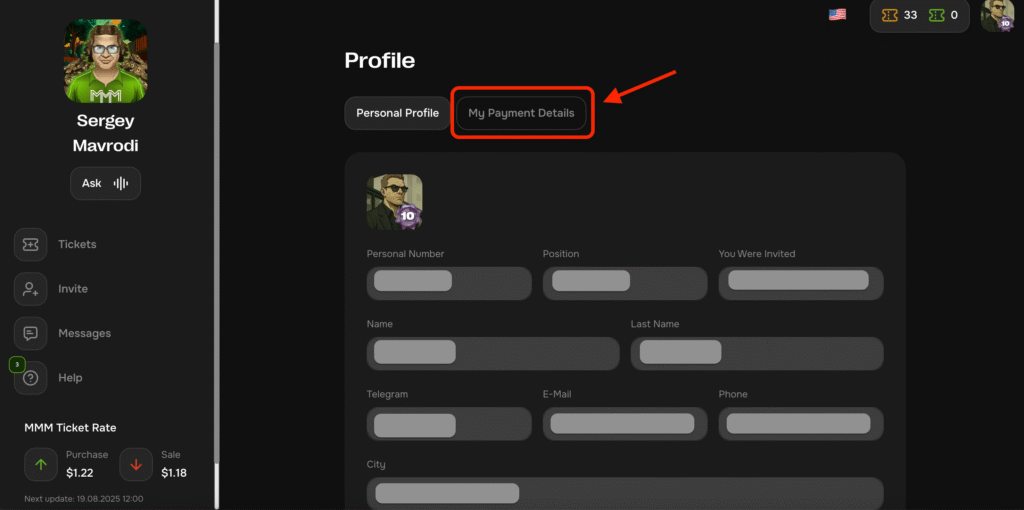This screenshot has width=1024, height=510.
Task: Select the Personal Profile tab
Action: click(x=397, y=113)
